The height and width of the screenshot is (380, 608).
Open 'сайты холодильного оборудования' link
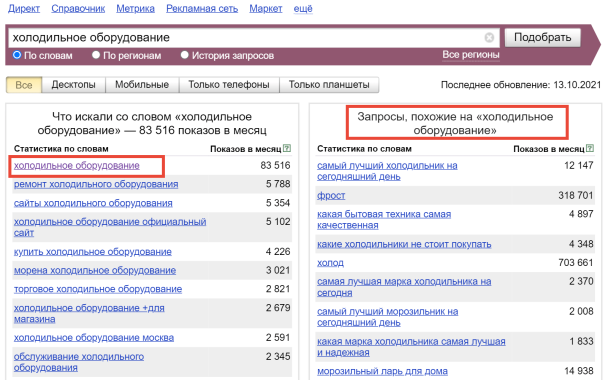[x=93, y=203]
